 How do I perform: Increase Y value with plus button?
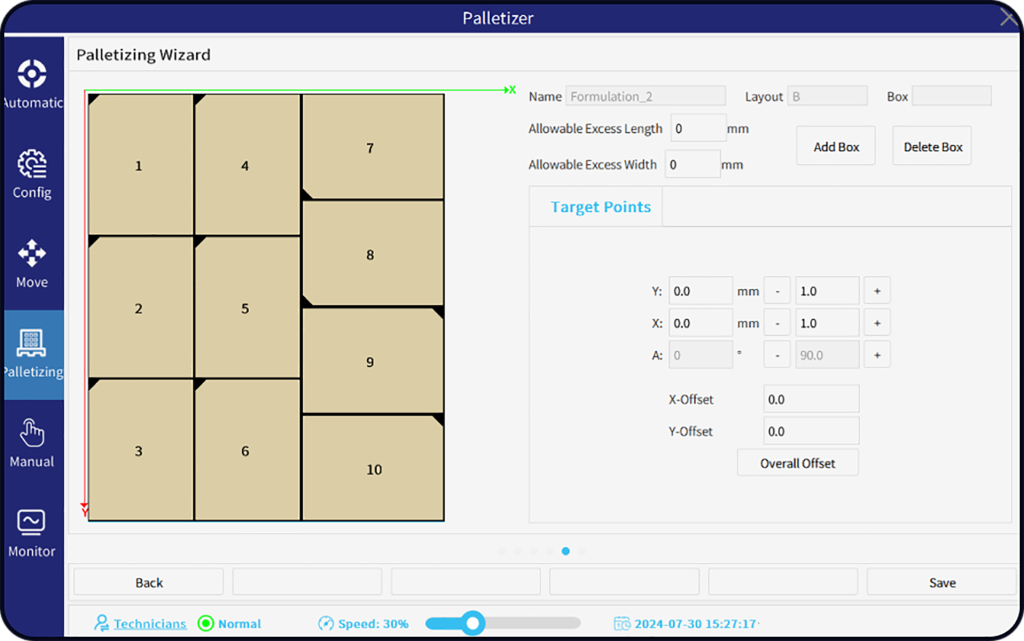pos(877,291)
